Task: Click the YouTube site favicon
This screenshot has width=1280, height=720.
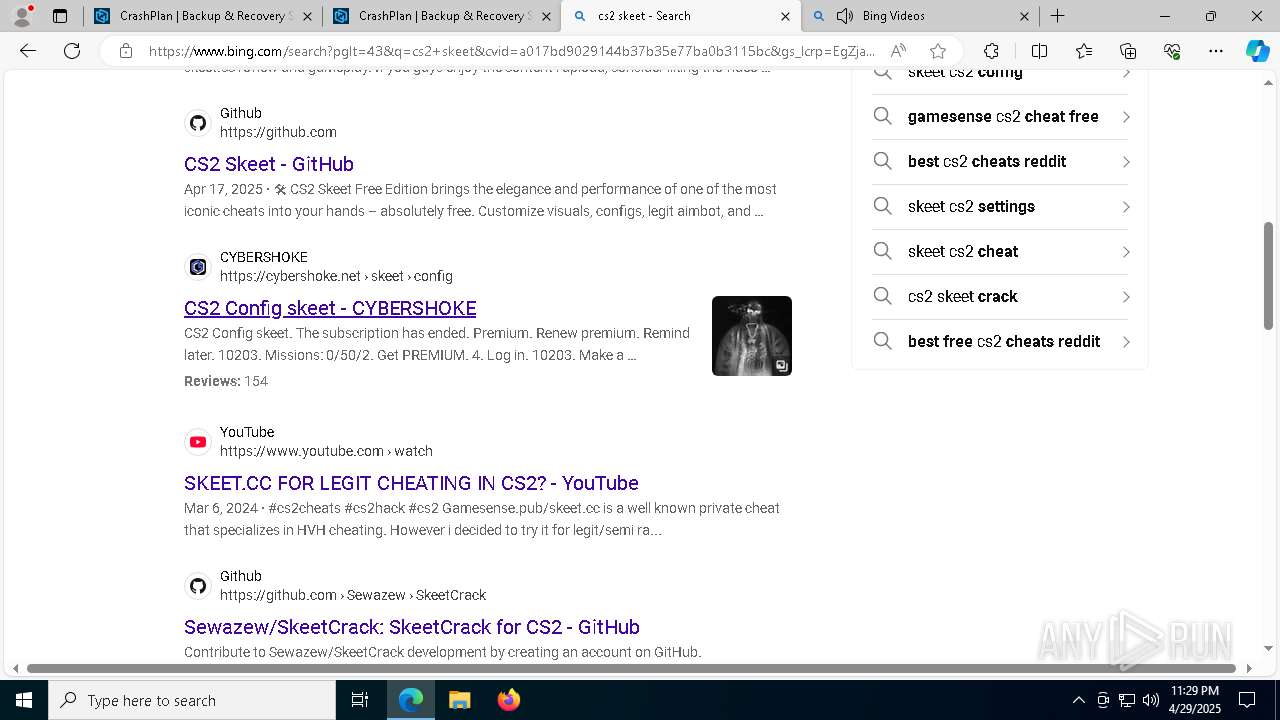Action: (198, 442)
